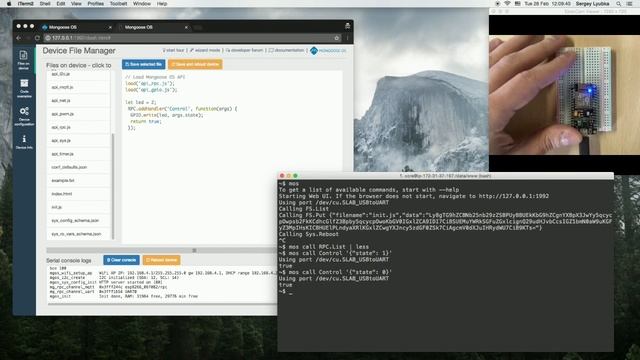This screenshot has height=360, width=640.
Task: Select api_timer.js in file list
Action: click(78, 154)
